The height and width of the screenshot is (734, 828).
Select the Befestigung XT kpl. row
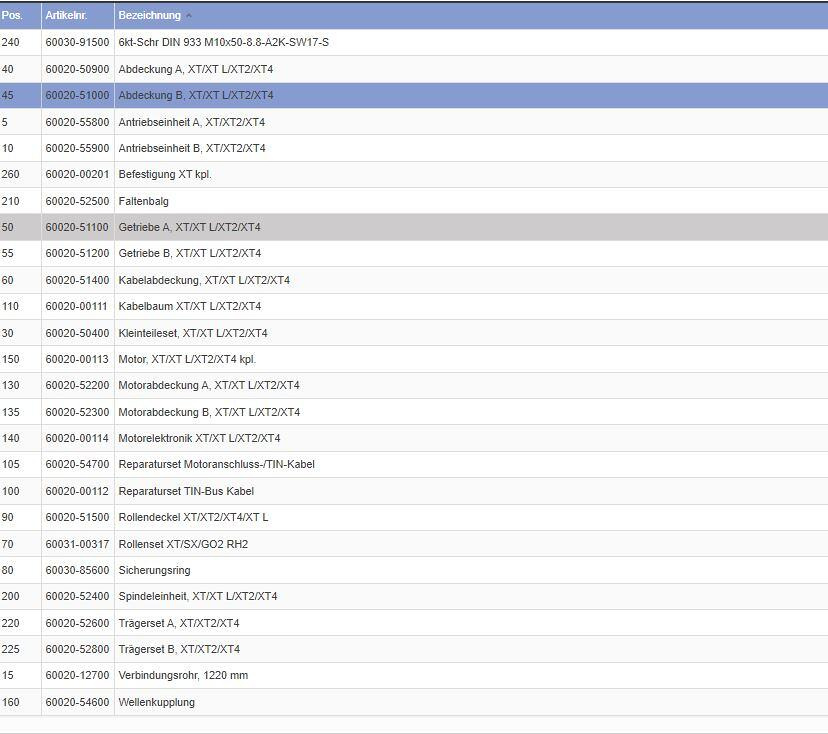pyautogui.click(x=165, y=174)
